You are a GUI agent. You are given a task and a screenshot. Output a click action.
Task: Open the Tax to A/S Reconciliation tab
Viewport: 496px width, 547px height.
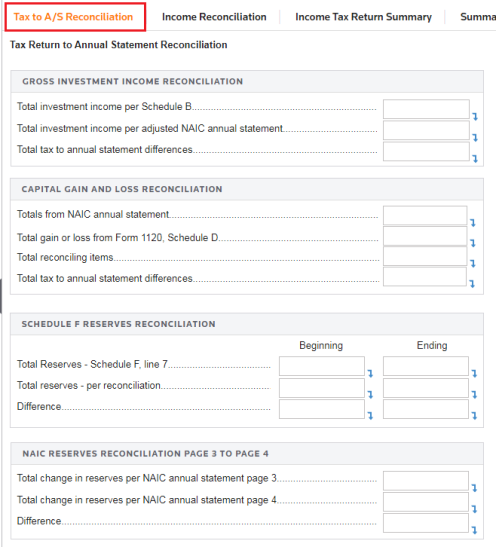[75, 17]
